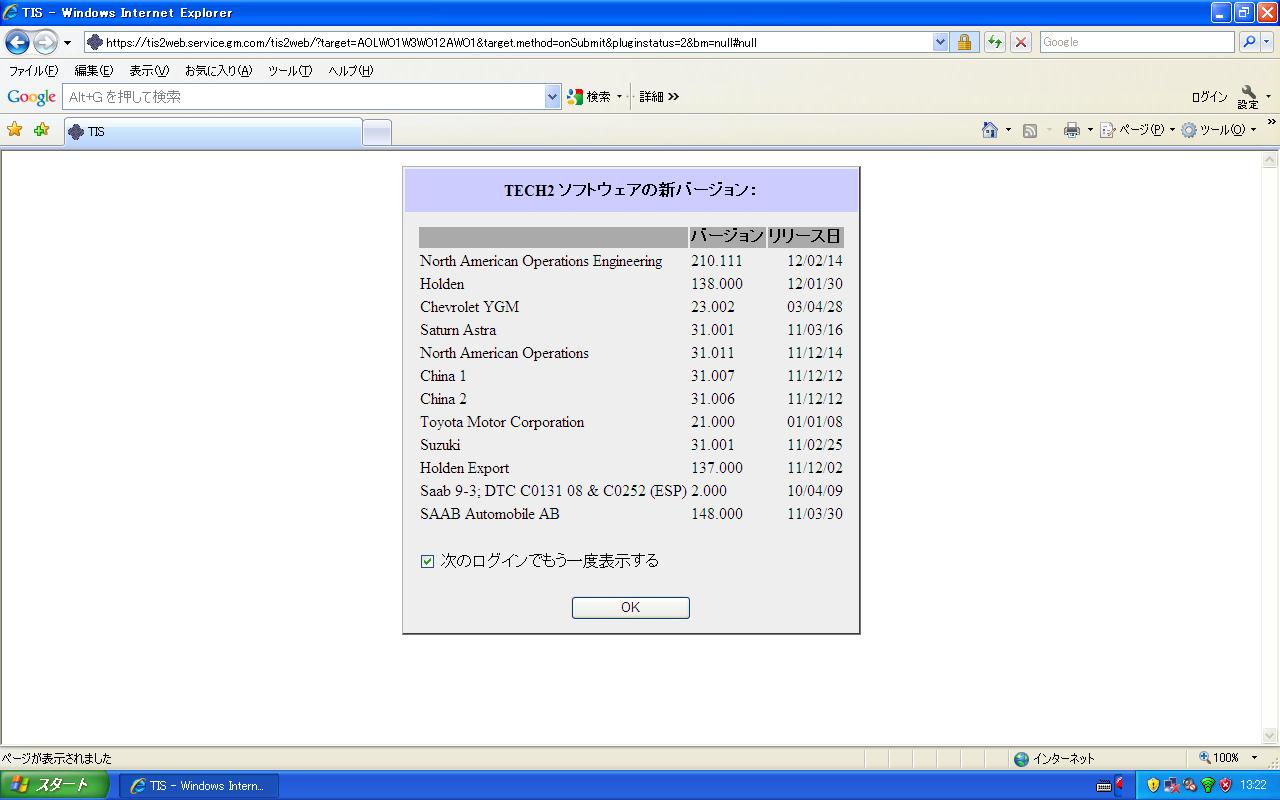Click the yellow security shield tray icon
1280x800 pixels.
[x=1153, y=786]
